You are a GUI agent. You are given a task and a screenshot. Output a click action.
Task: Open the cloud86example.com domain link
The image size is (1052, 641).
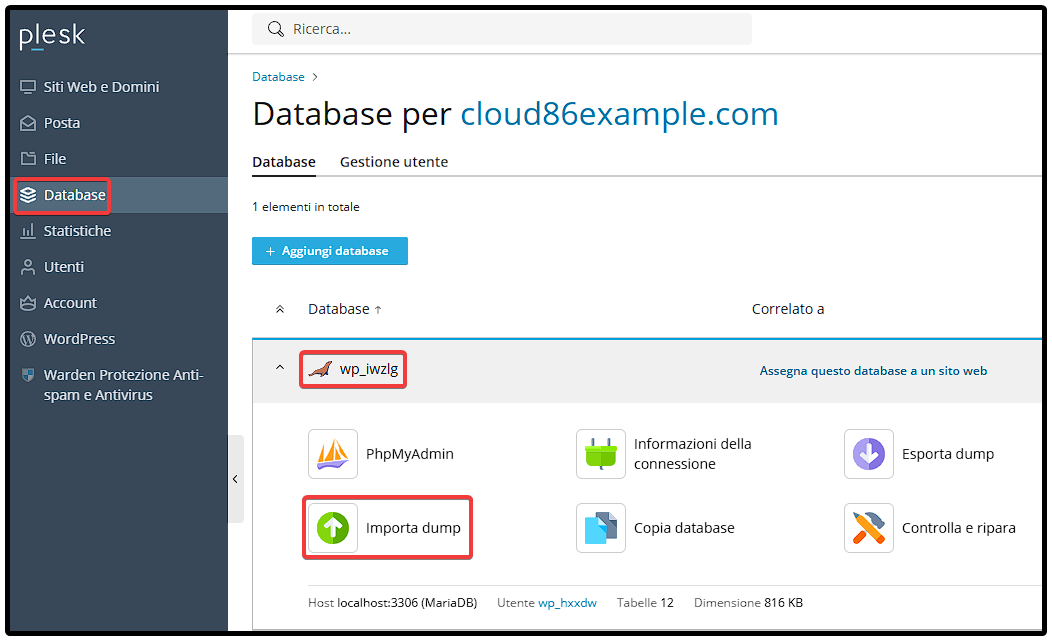[619, 114]
